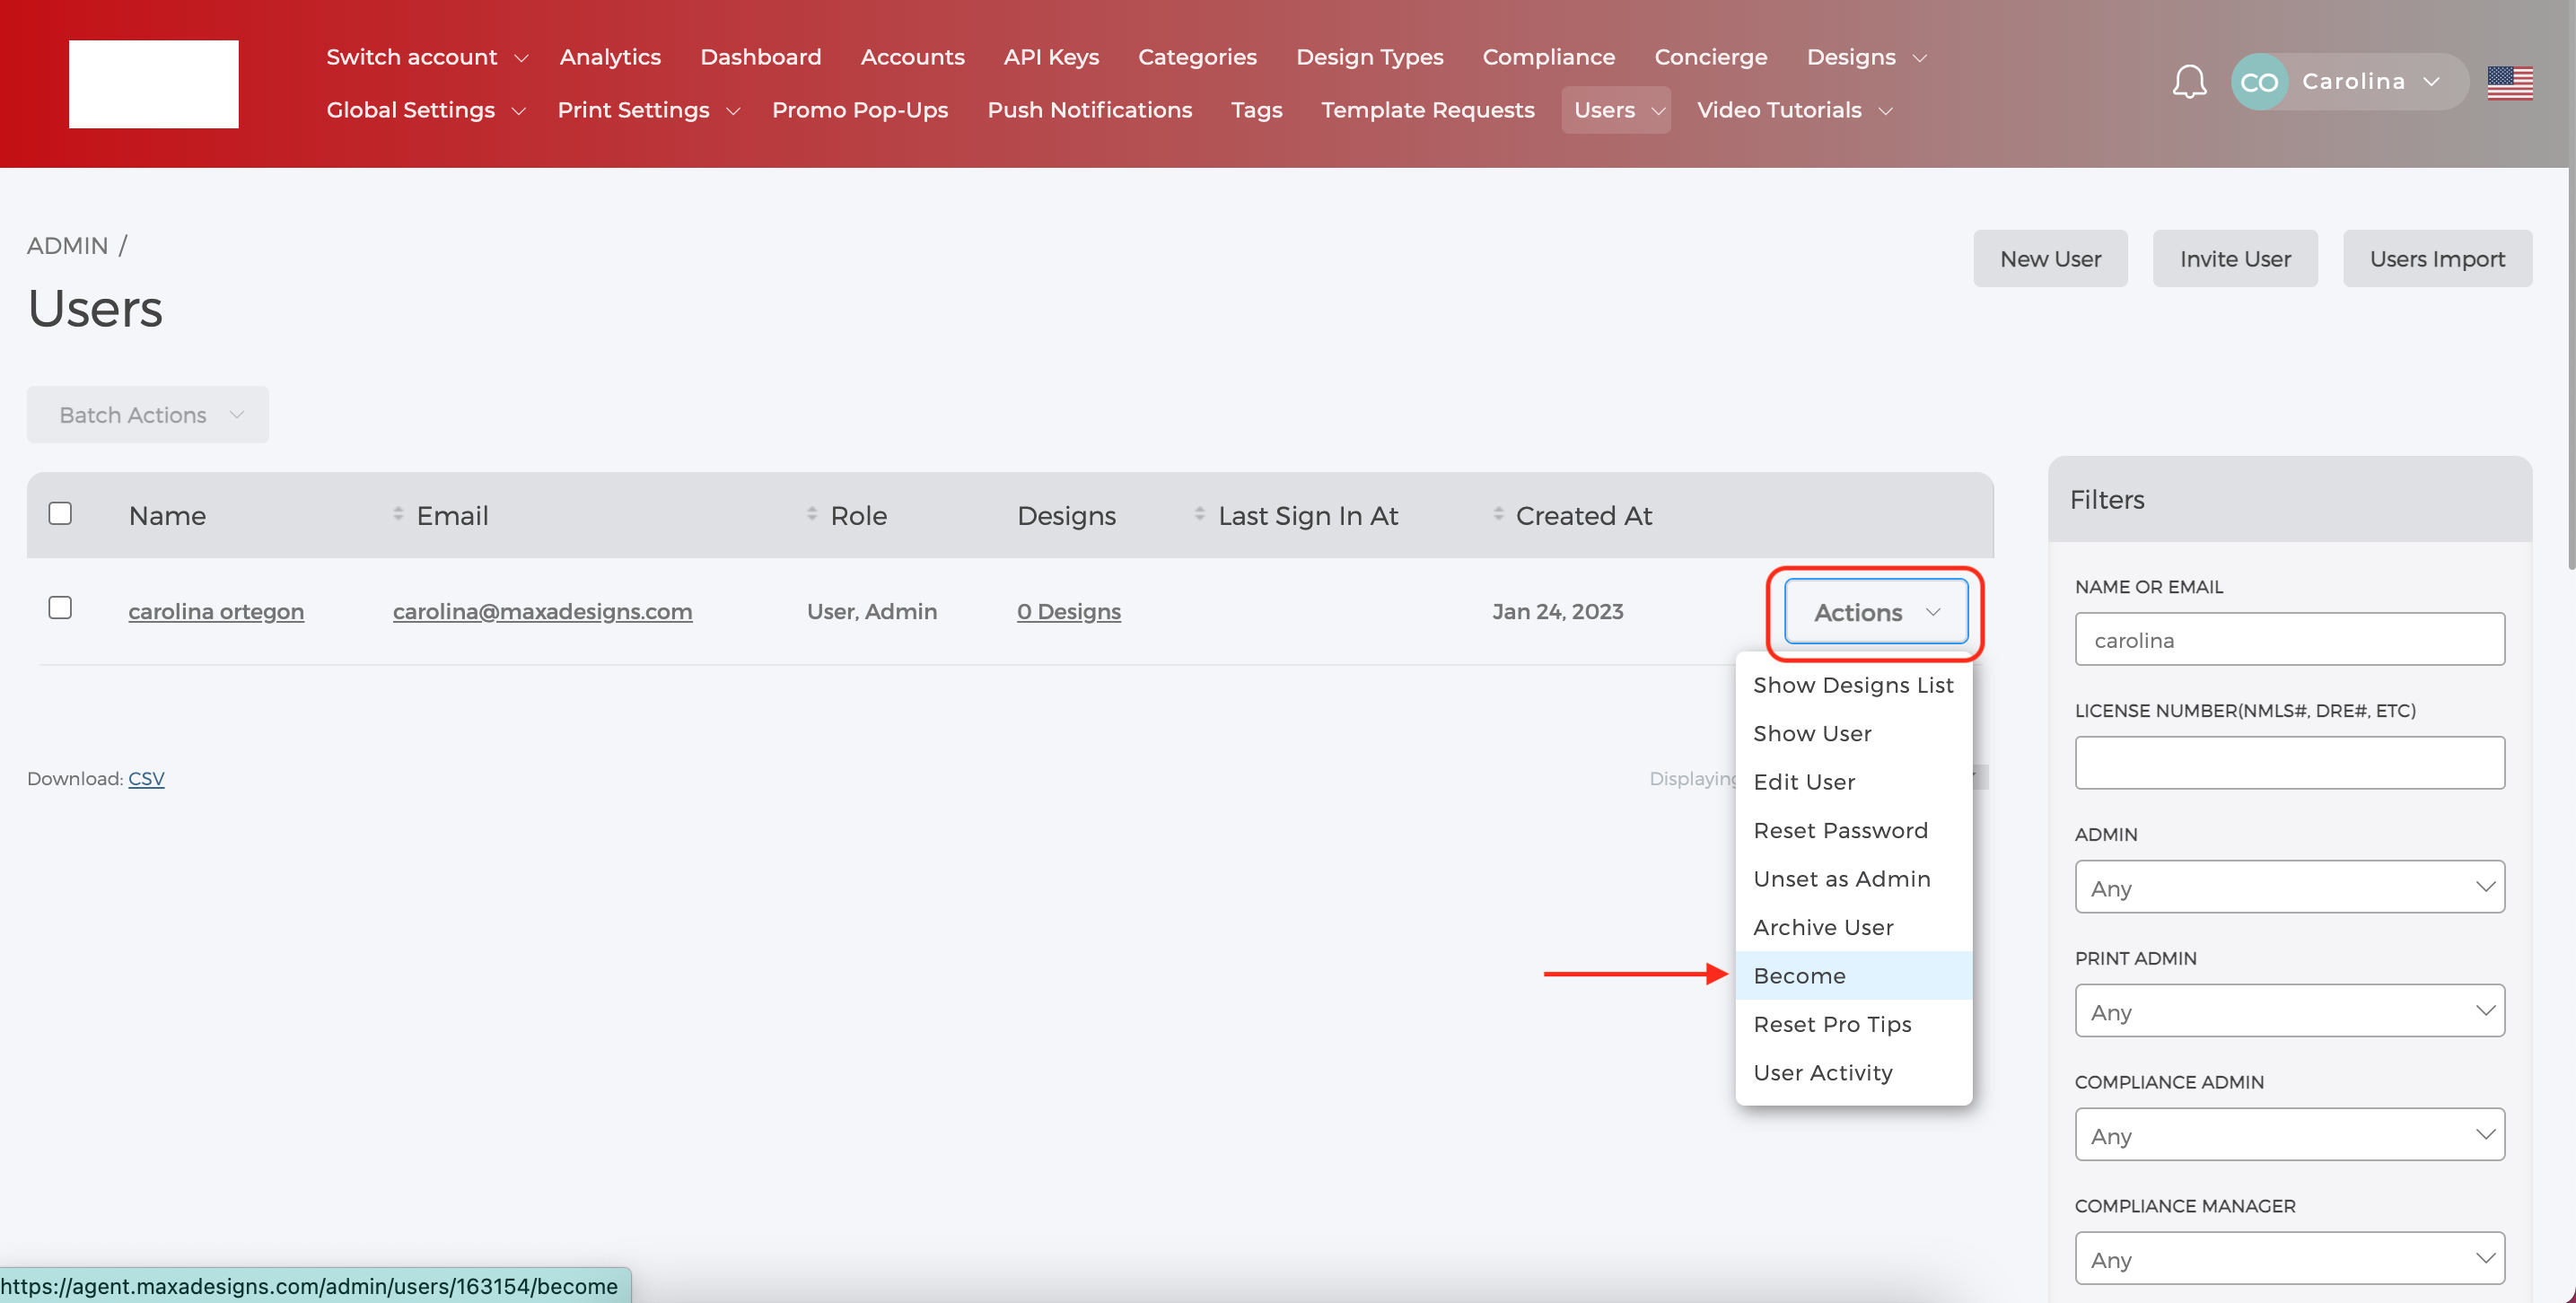Select Edit User in Actions menu
The width and height of the screenshot is (2576, 1303).
(1853, 782)
